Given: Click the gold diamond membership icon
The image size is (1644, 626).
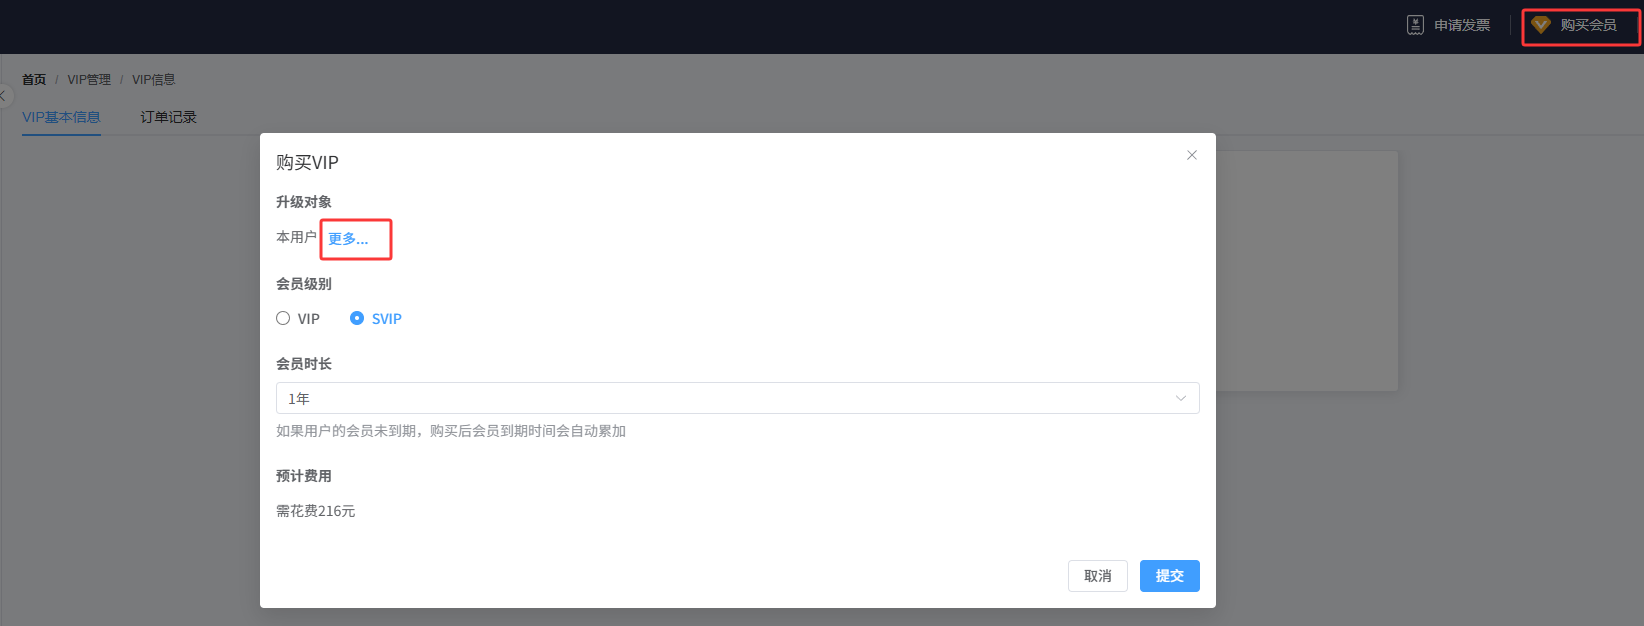Looking at the screenshot, I should [x=1541, y=25].
